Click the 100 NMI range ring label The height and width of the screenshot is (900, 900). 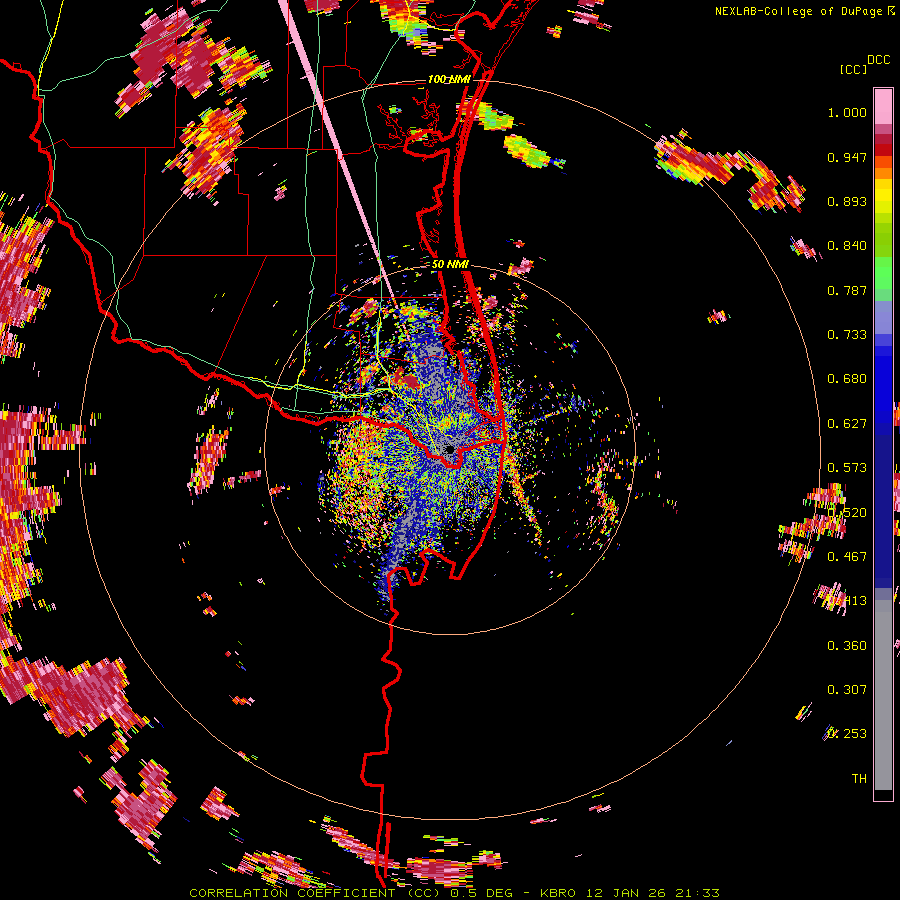449,79
